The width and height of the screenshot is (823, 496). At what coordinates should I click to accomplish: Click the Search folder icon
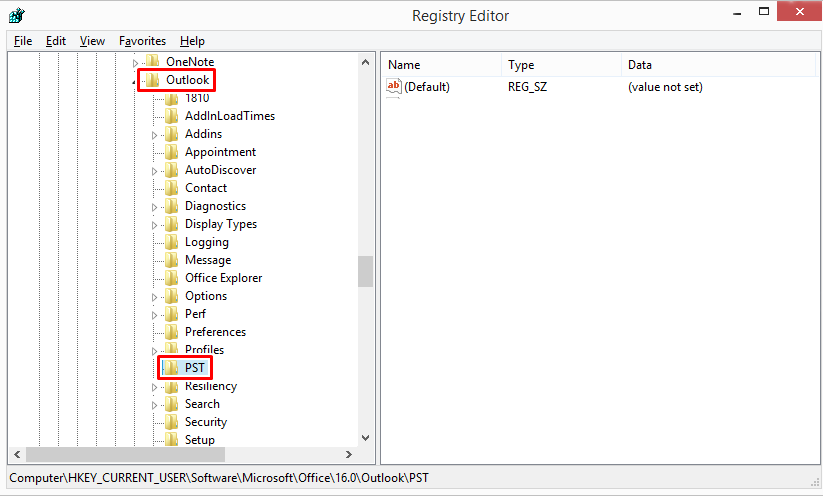pos(172,404)
